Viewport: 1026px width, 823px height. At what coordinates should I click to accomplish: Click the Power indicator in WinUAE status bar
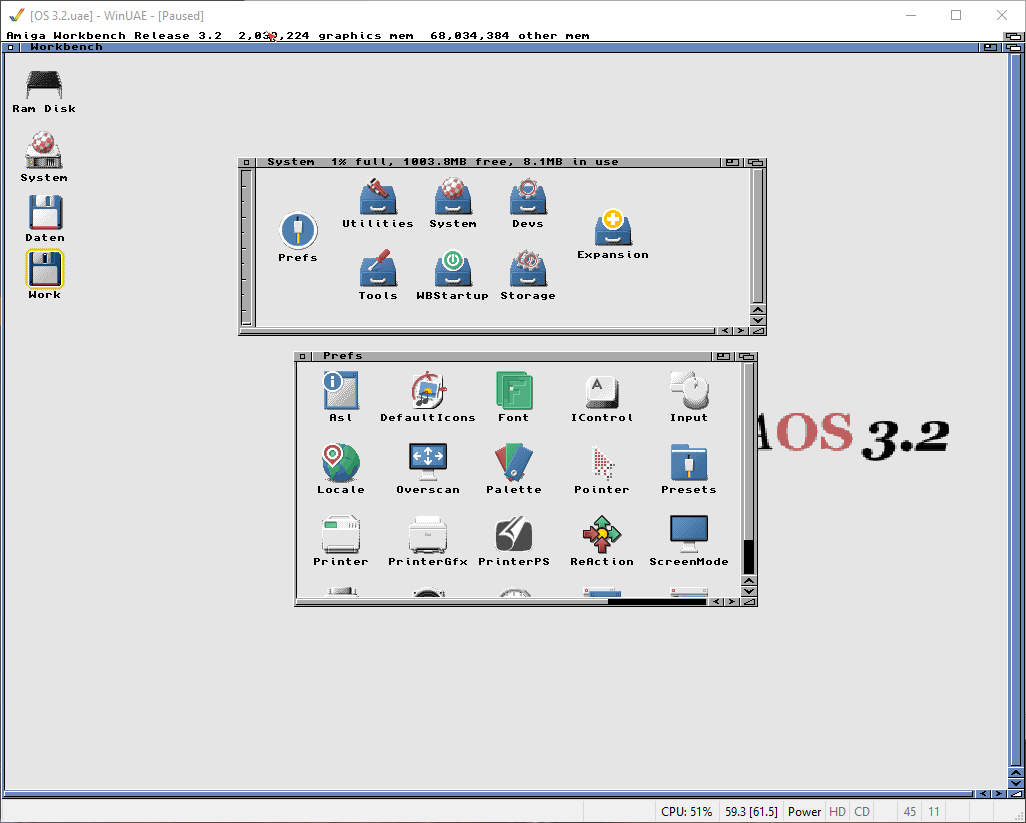[804, 812]
